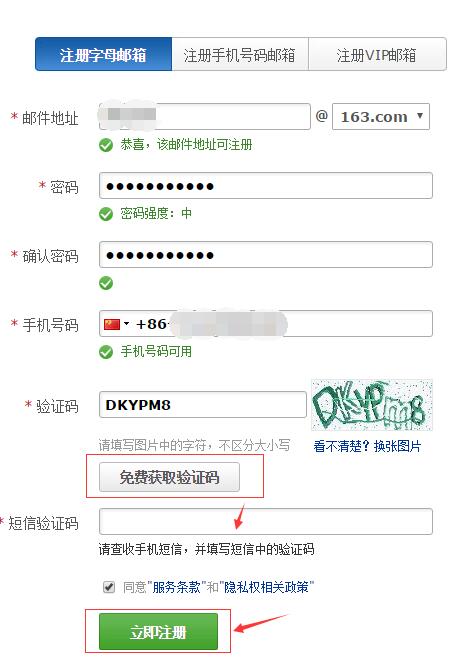Select the 注册字母邮箱 tab
The height and width of the screenshot is (659, 470).
point(103,54)
